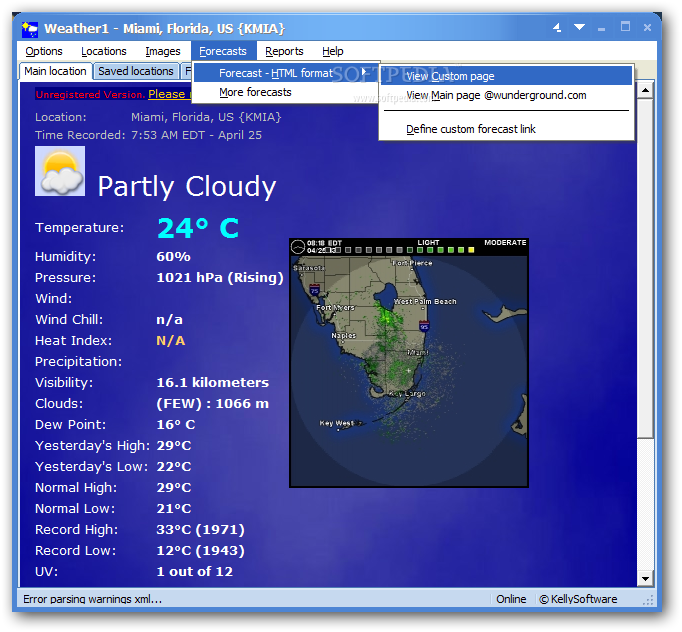Click the Partly Cloudy weather icon
The width and height of the screenshot is (682, 632).
(60, 171)
